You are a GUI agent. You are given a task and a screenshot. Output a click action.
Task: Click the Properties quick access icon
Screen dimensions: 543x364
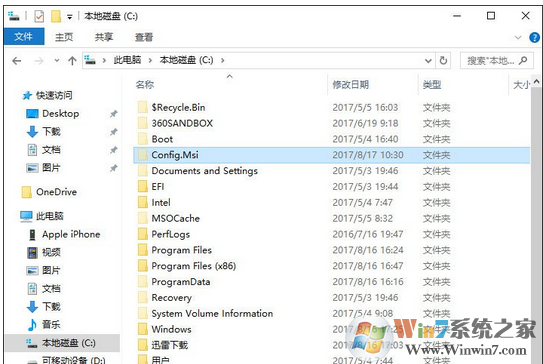coord(39,16)
